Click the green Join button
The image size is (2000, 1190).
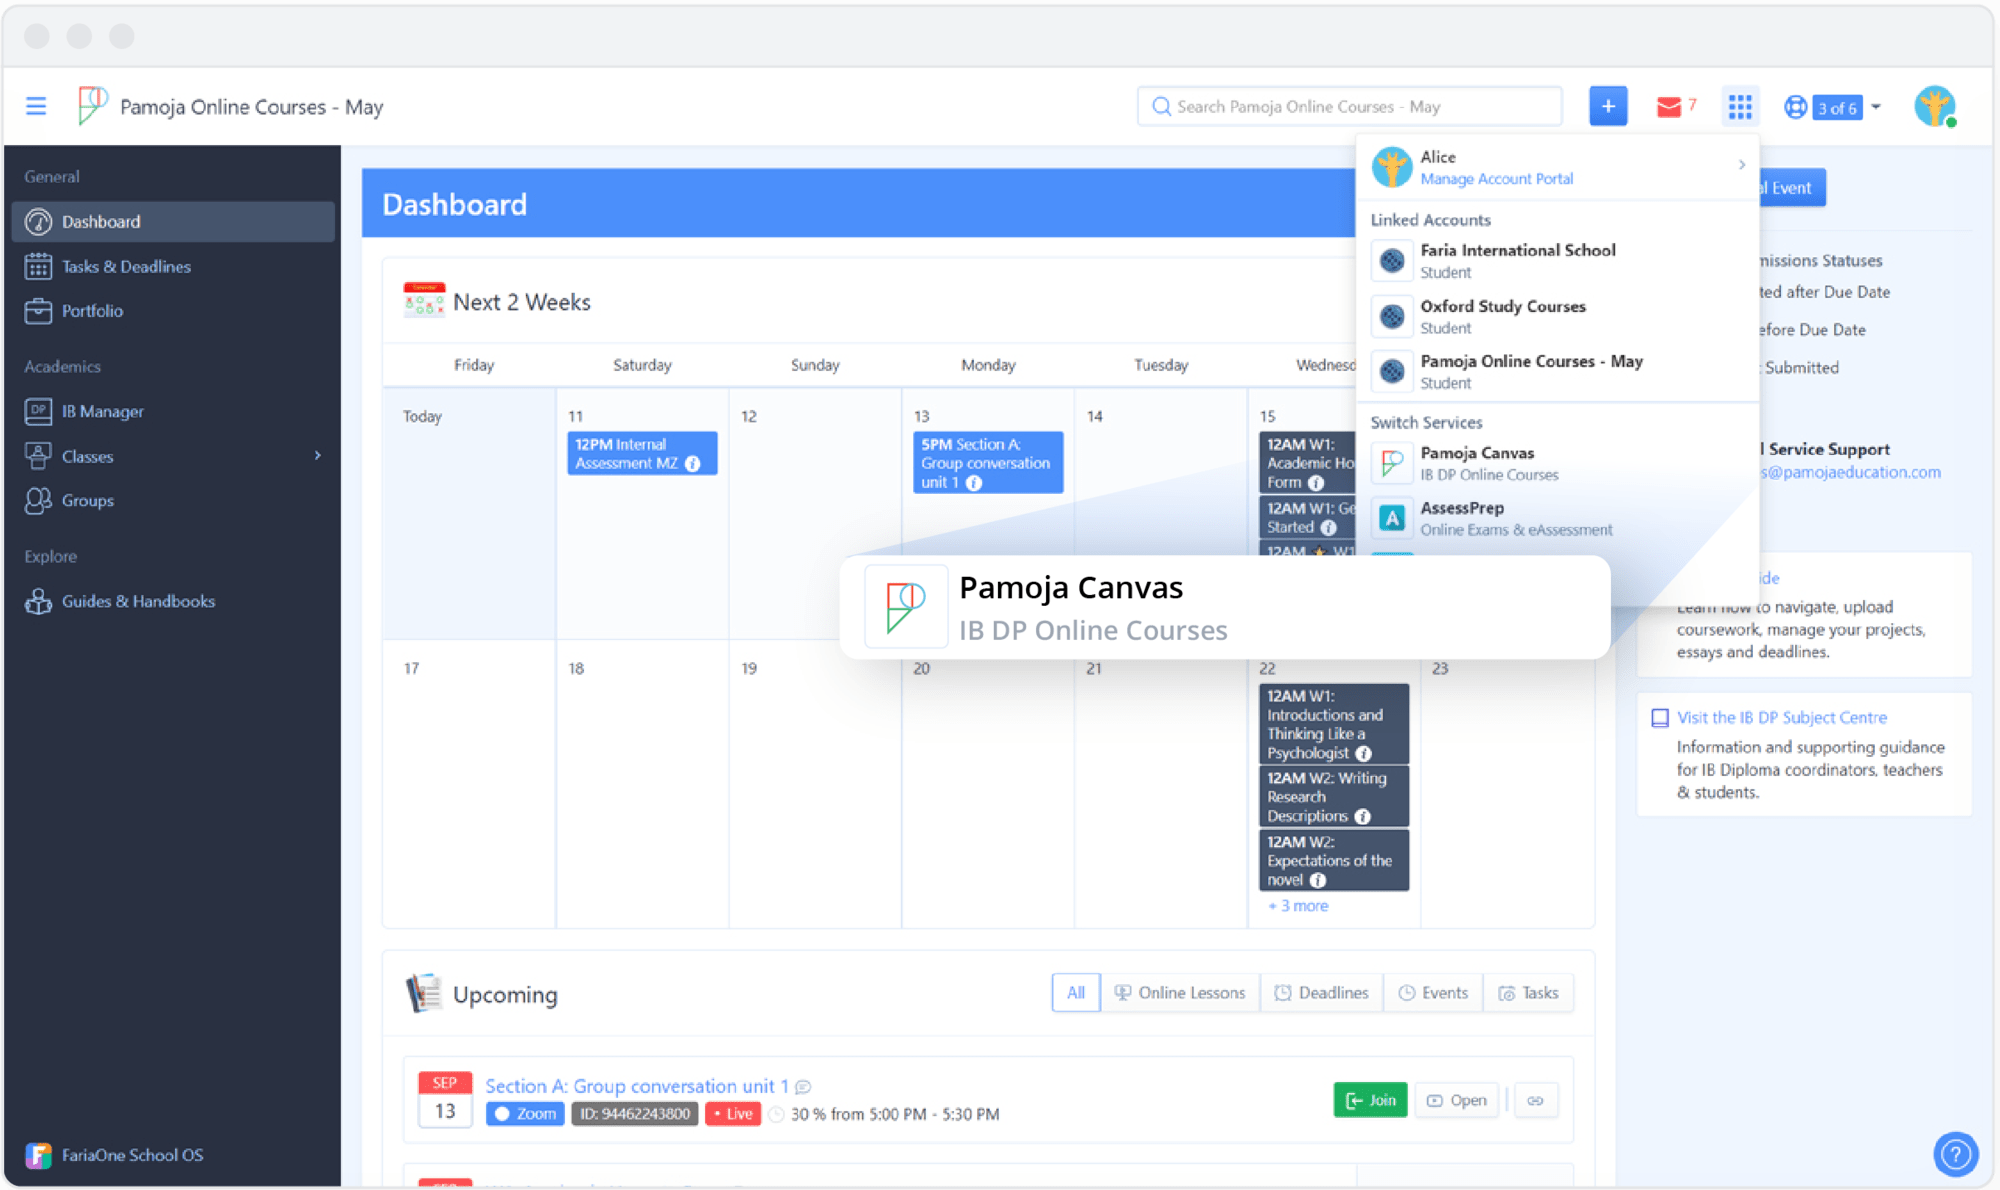click(x=1370, y=1100)
